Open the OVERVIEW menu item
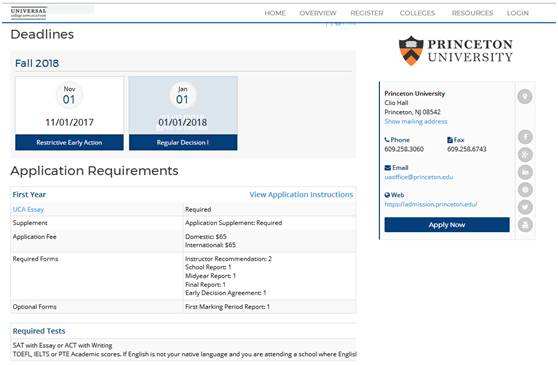558x365 pixels. pos(317,13)
